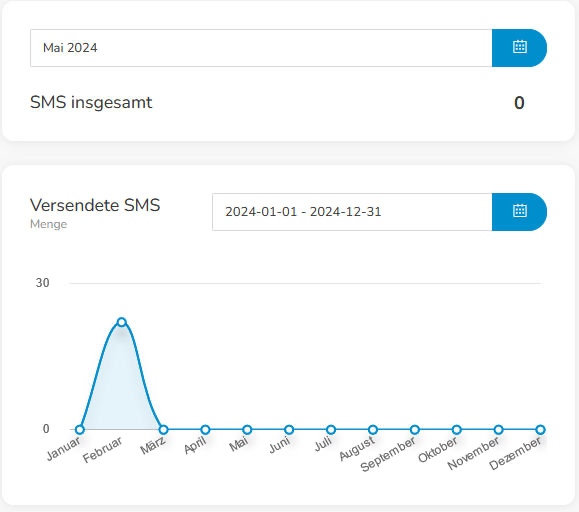Select the Oktober data point on chart
The height and width of the screenshot is (512, 579).
tap(457, 430)
